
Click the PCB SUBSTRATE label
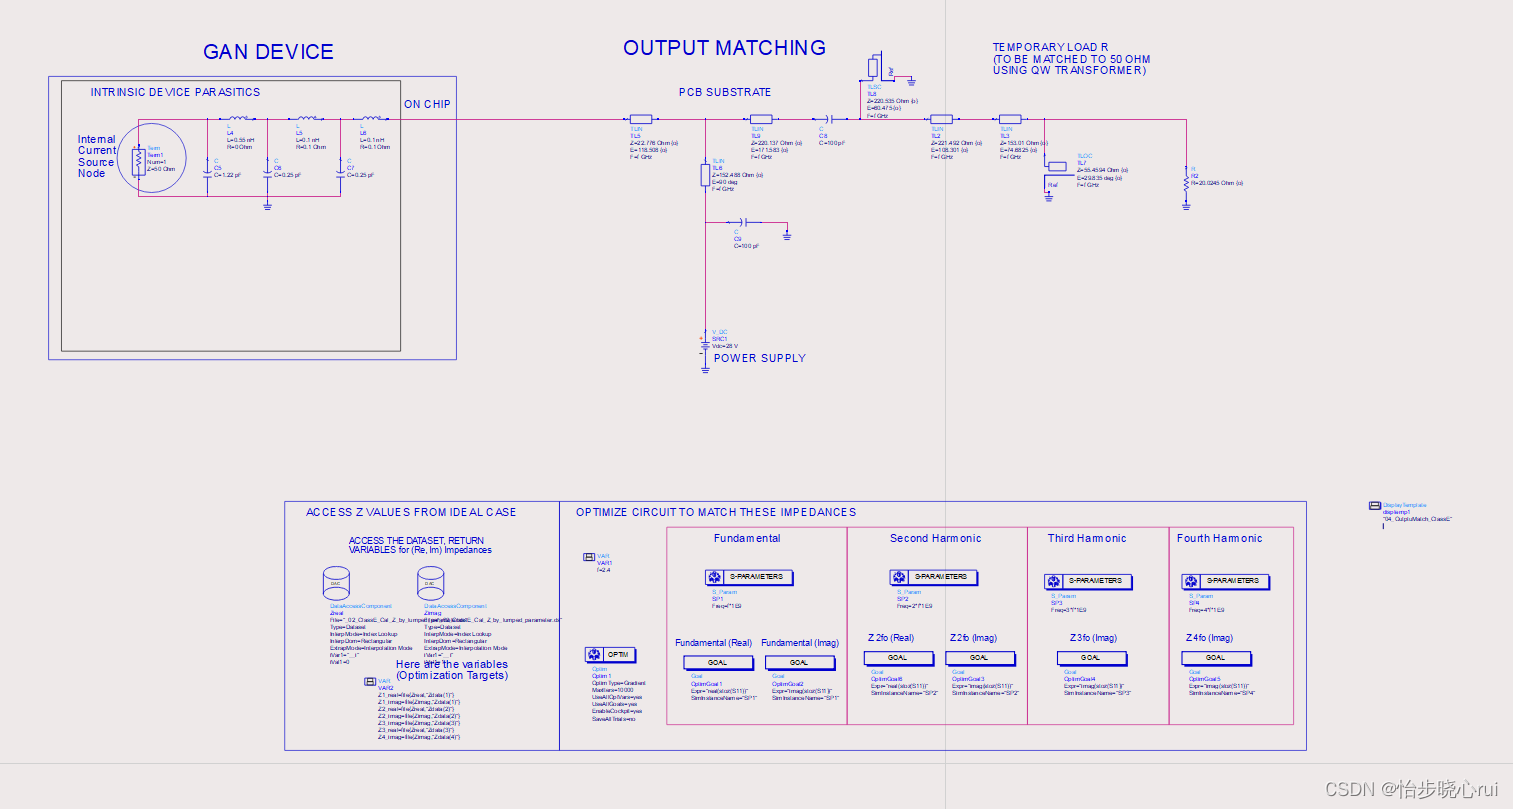click(x=725, y=92)
